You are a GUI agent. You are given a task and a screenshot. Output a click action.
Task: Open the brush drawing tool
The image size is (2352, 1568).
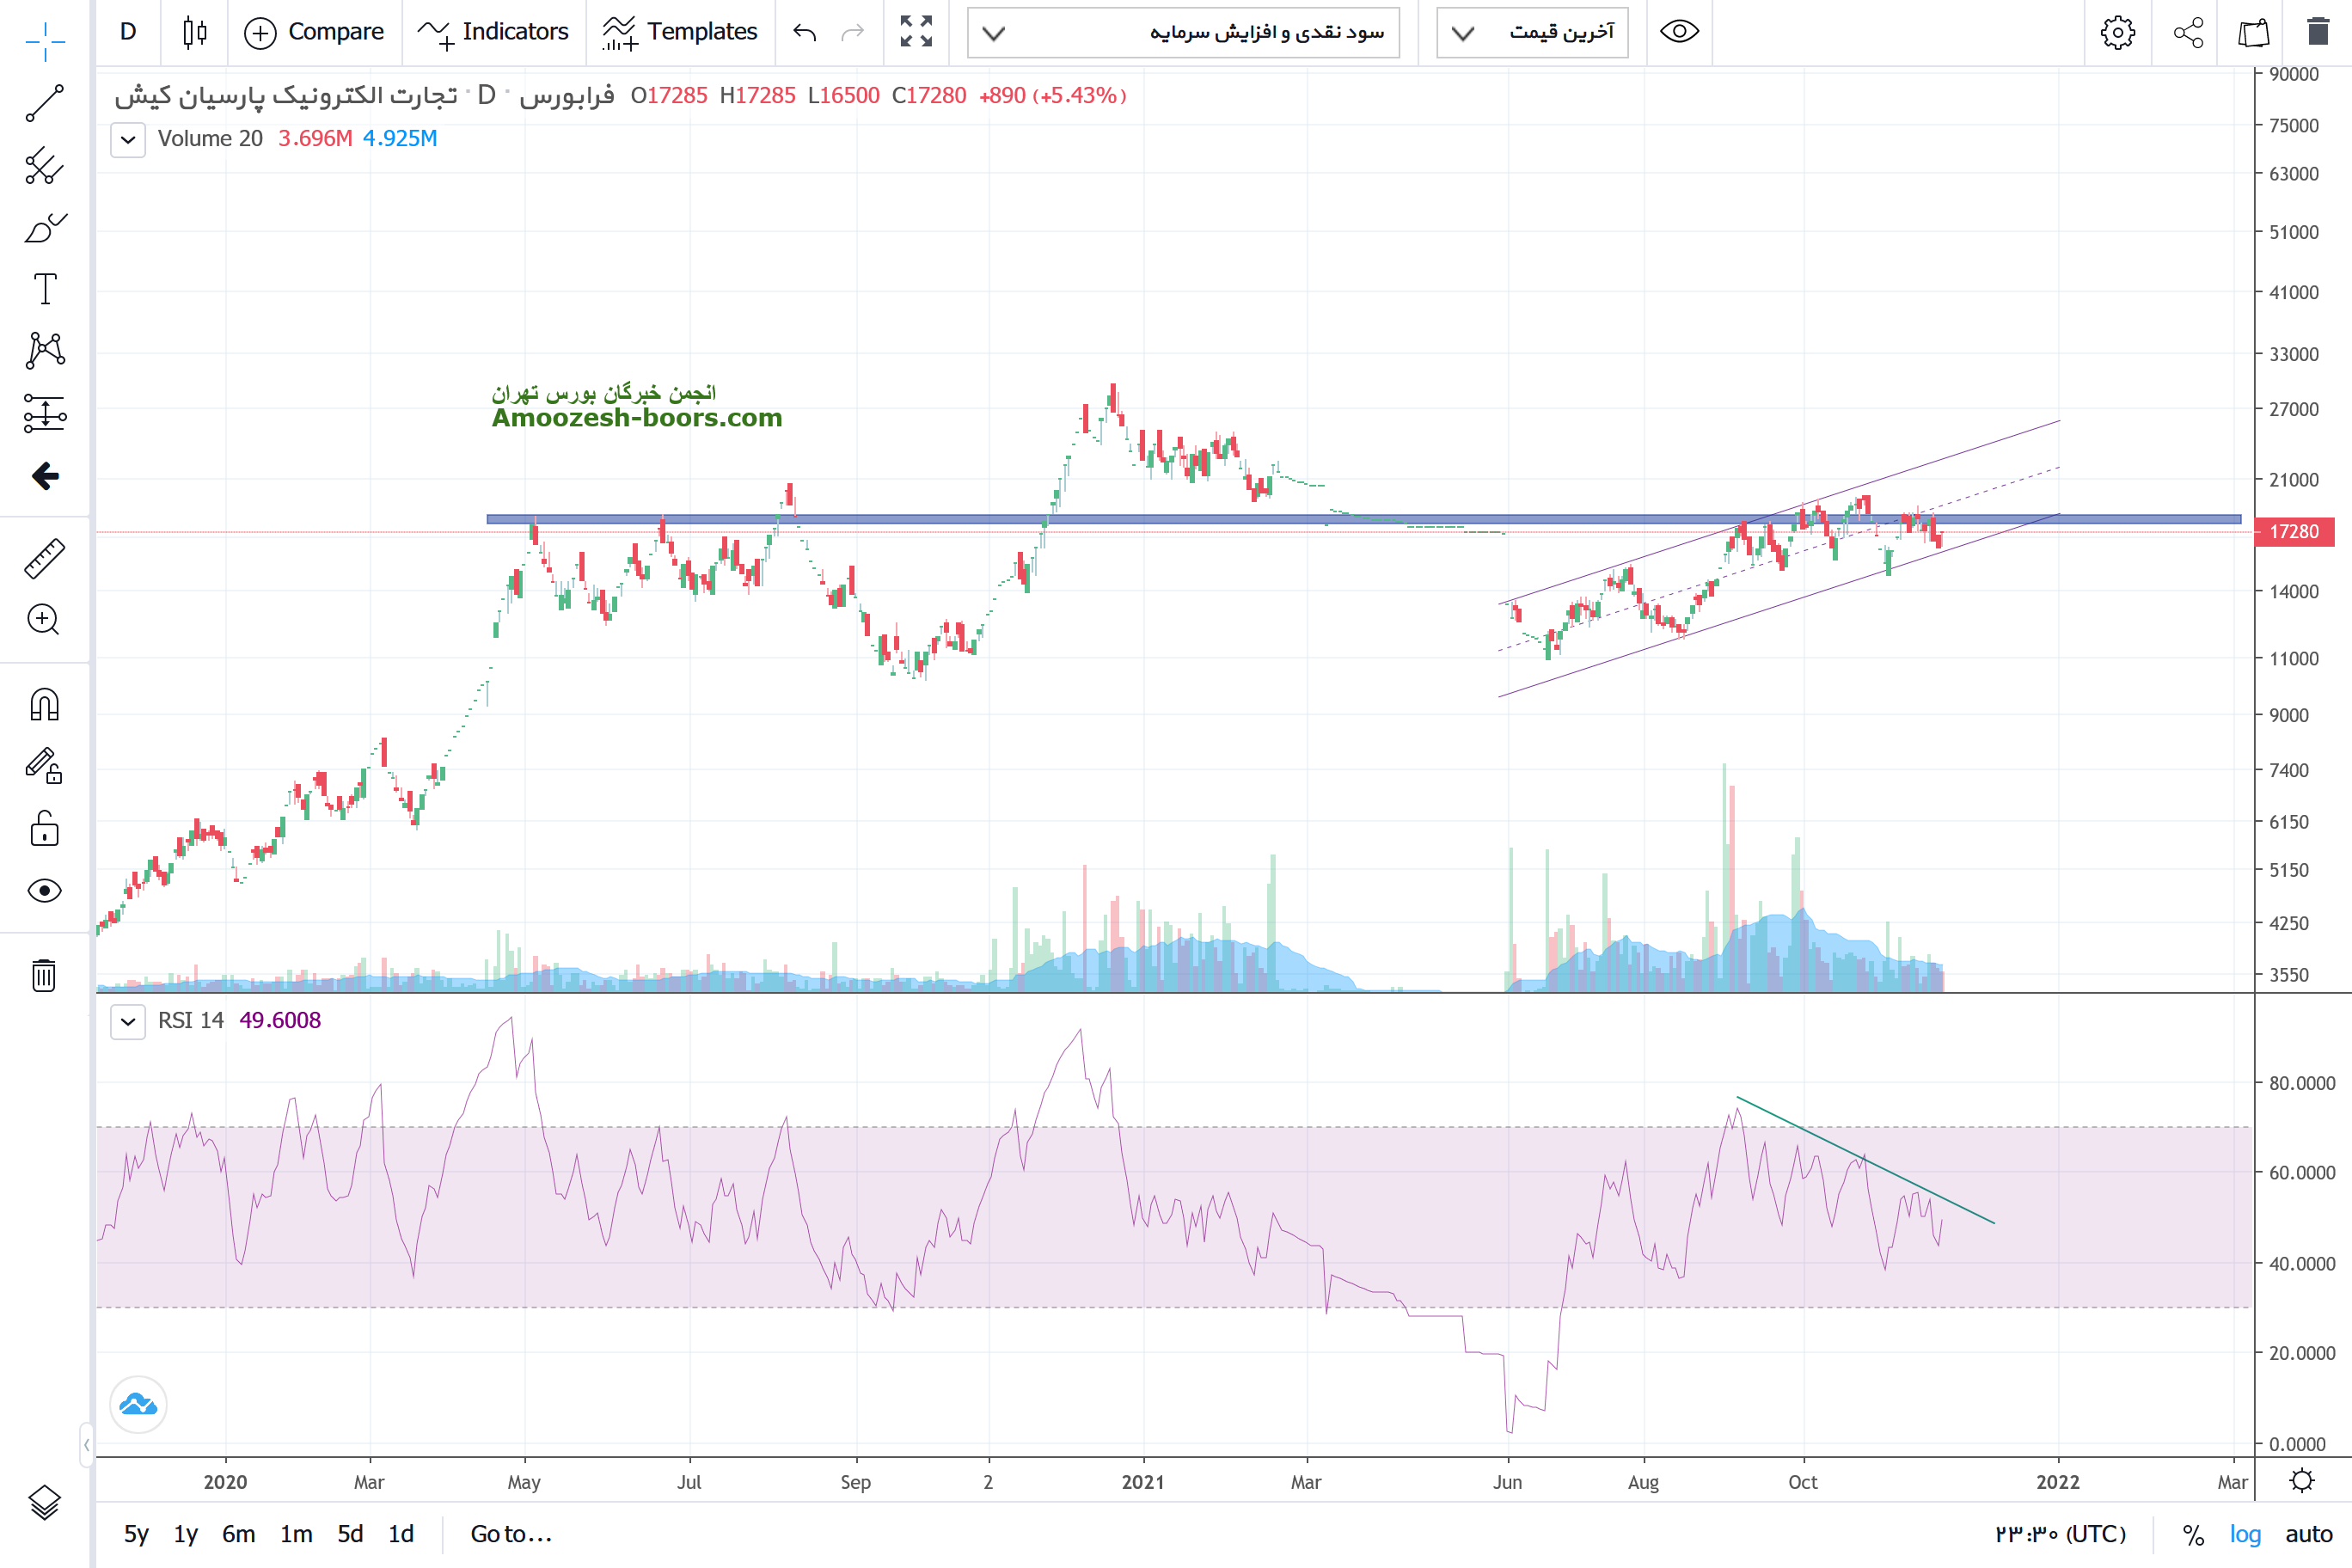click(44, 228)
